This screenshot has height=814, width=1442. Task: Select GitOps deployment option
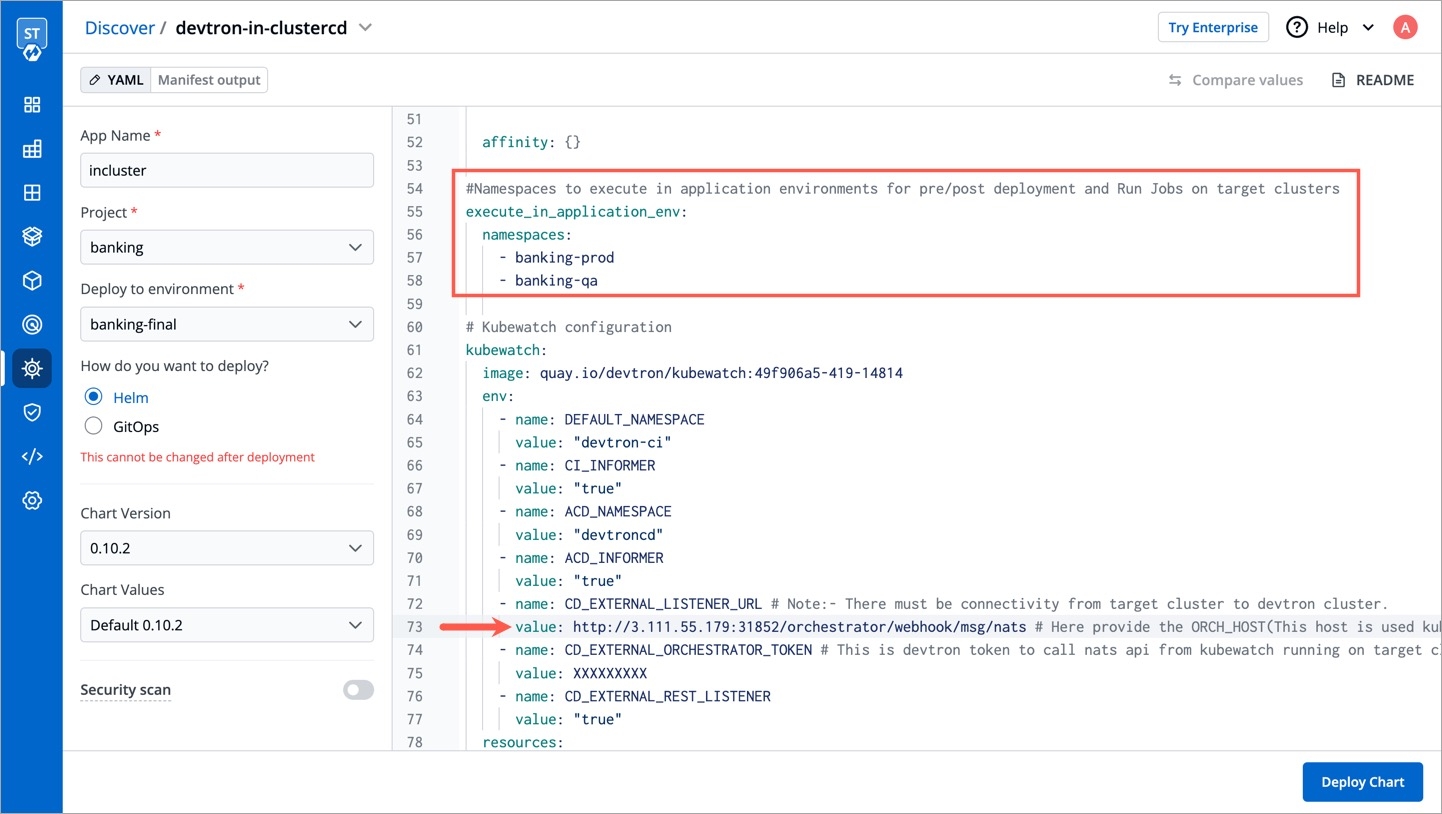pos(94,426)
